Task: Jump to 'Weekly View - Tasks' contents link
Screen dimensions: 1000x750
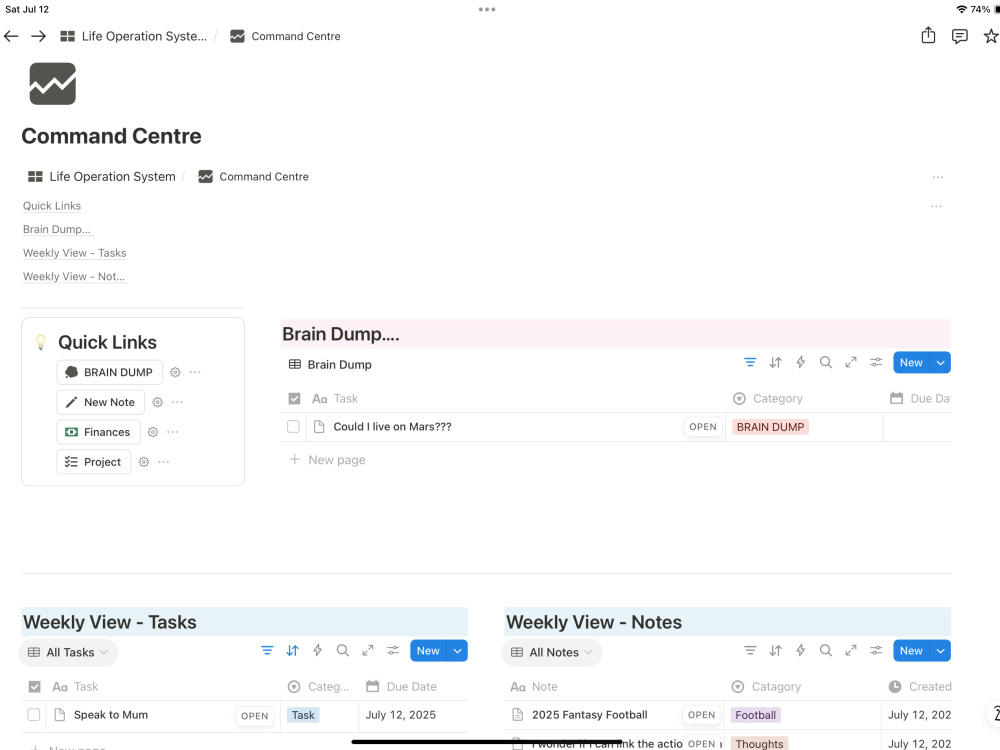Action: tap(75, 253)
